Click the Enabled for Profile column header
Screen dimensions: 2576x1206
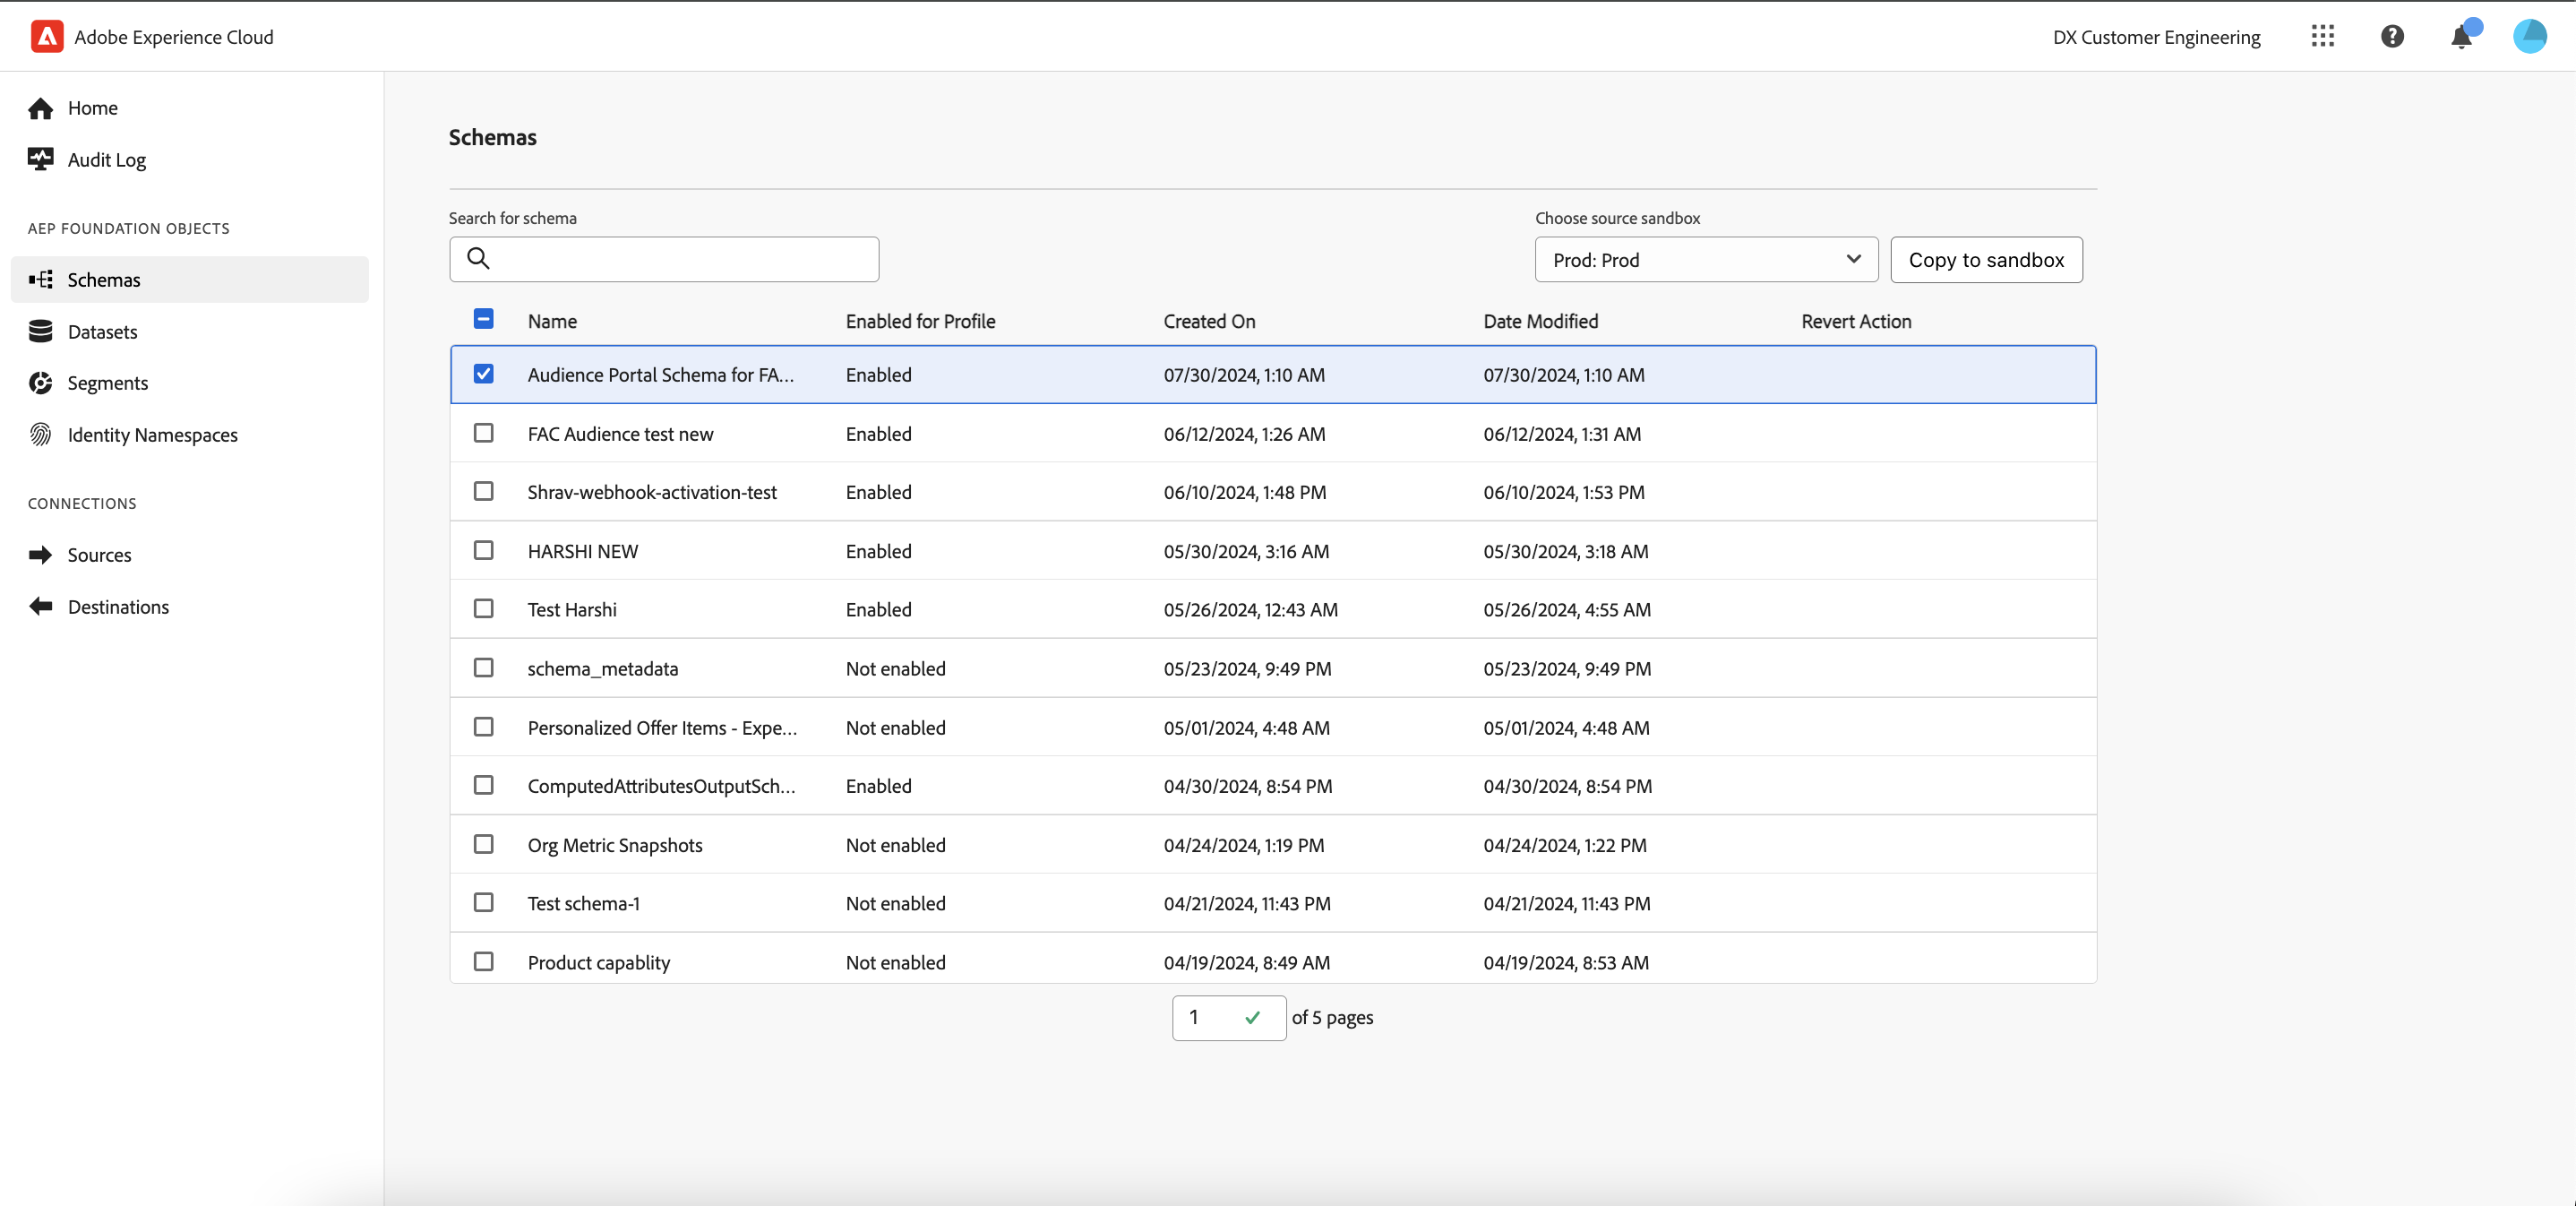point(920,321)
